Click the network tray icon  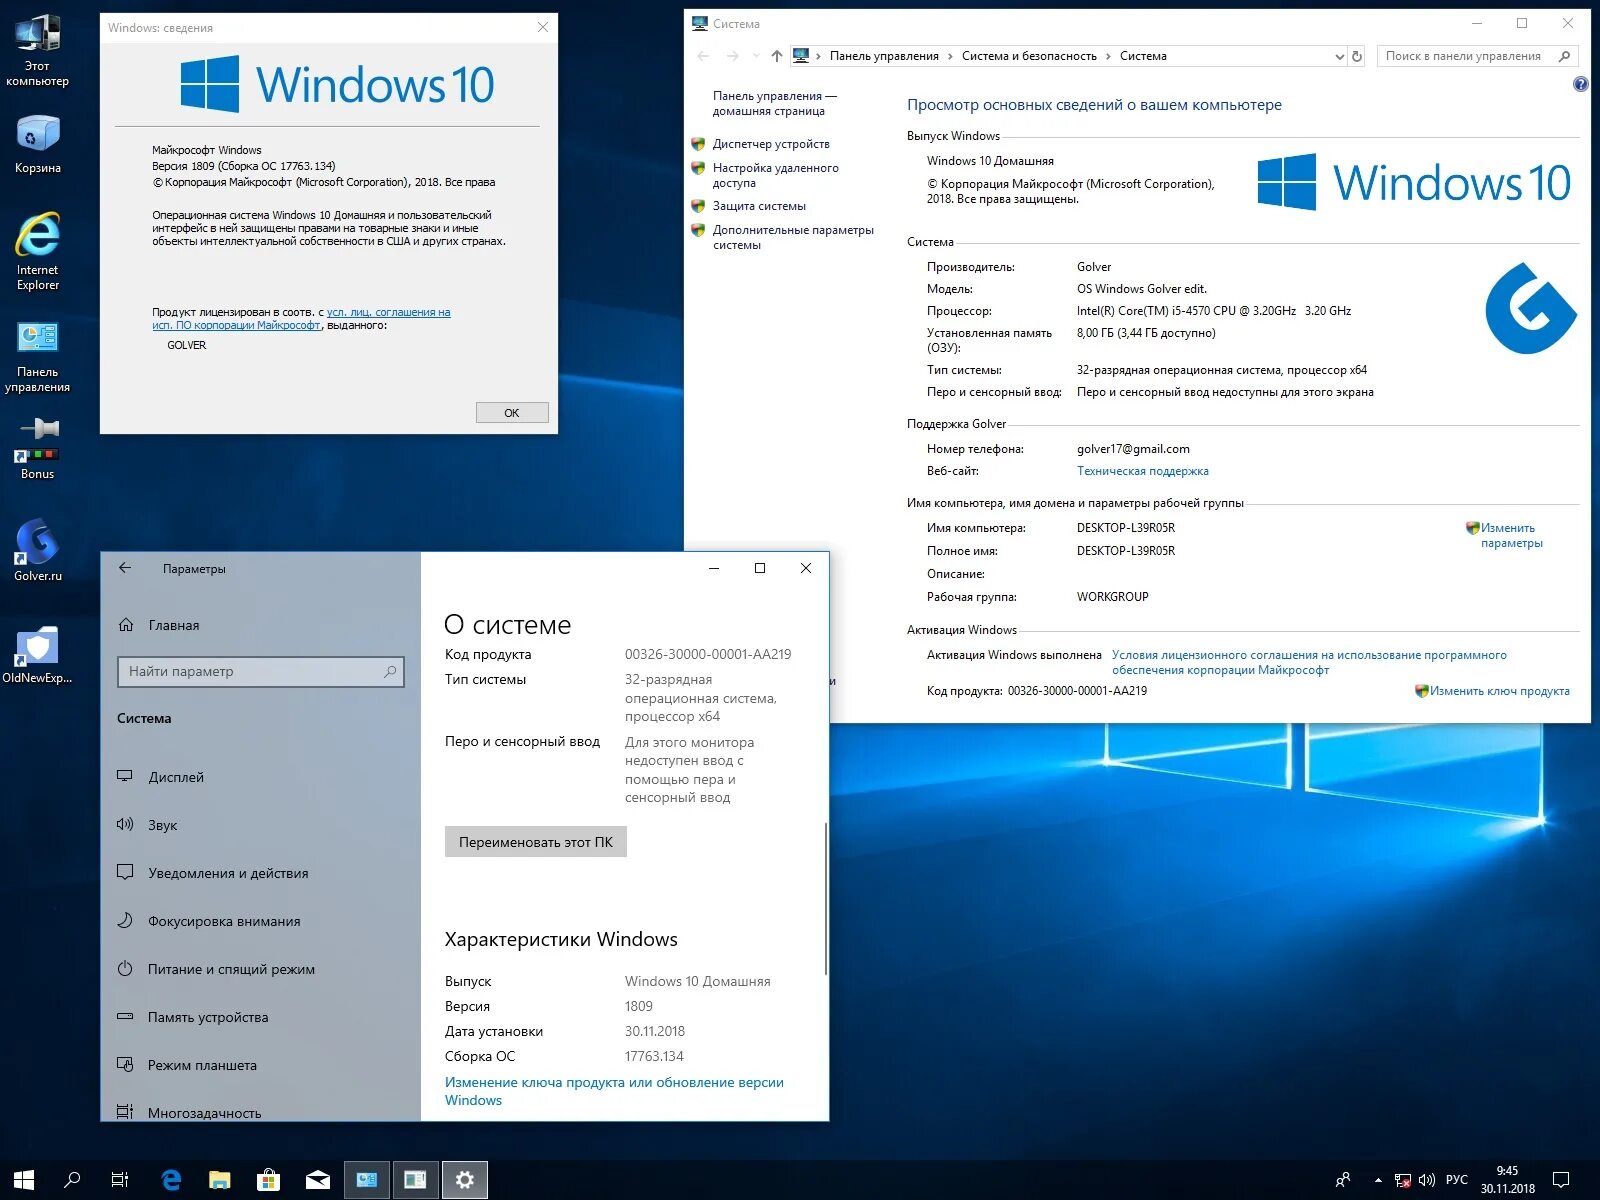[1403, 1181]
